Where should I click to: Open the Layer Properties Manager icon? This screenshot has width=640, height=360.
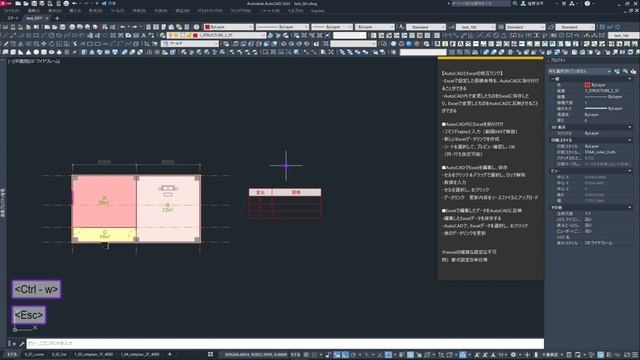(x=162, y=36)
